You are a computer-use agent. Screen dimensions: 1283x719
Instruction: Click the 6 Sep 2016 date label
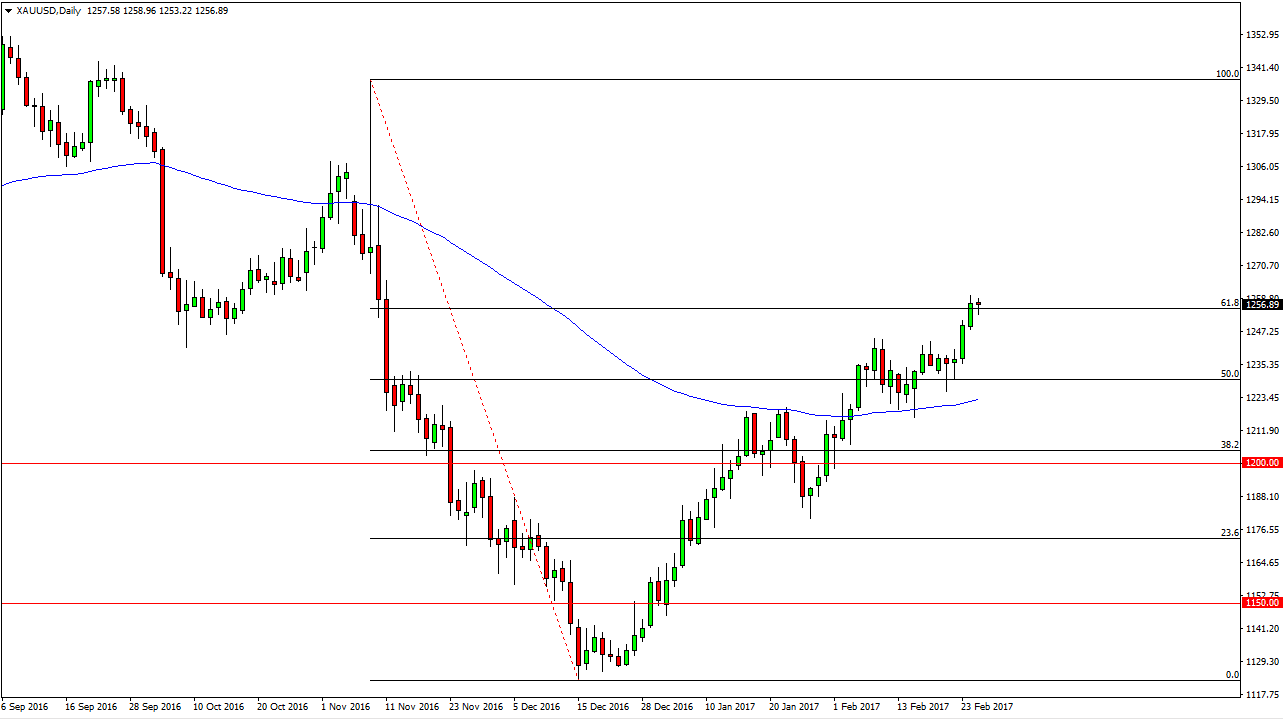pyautogui.click(x=27, y=706)
